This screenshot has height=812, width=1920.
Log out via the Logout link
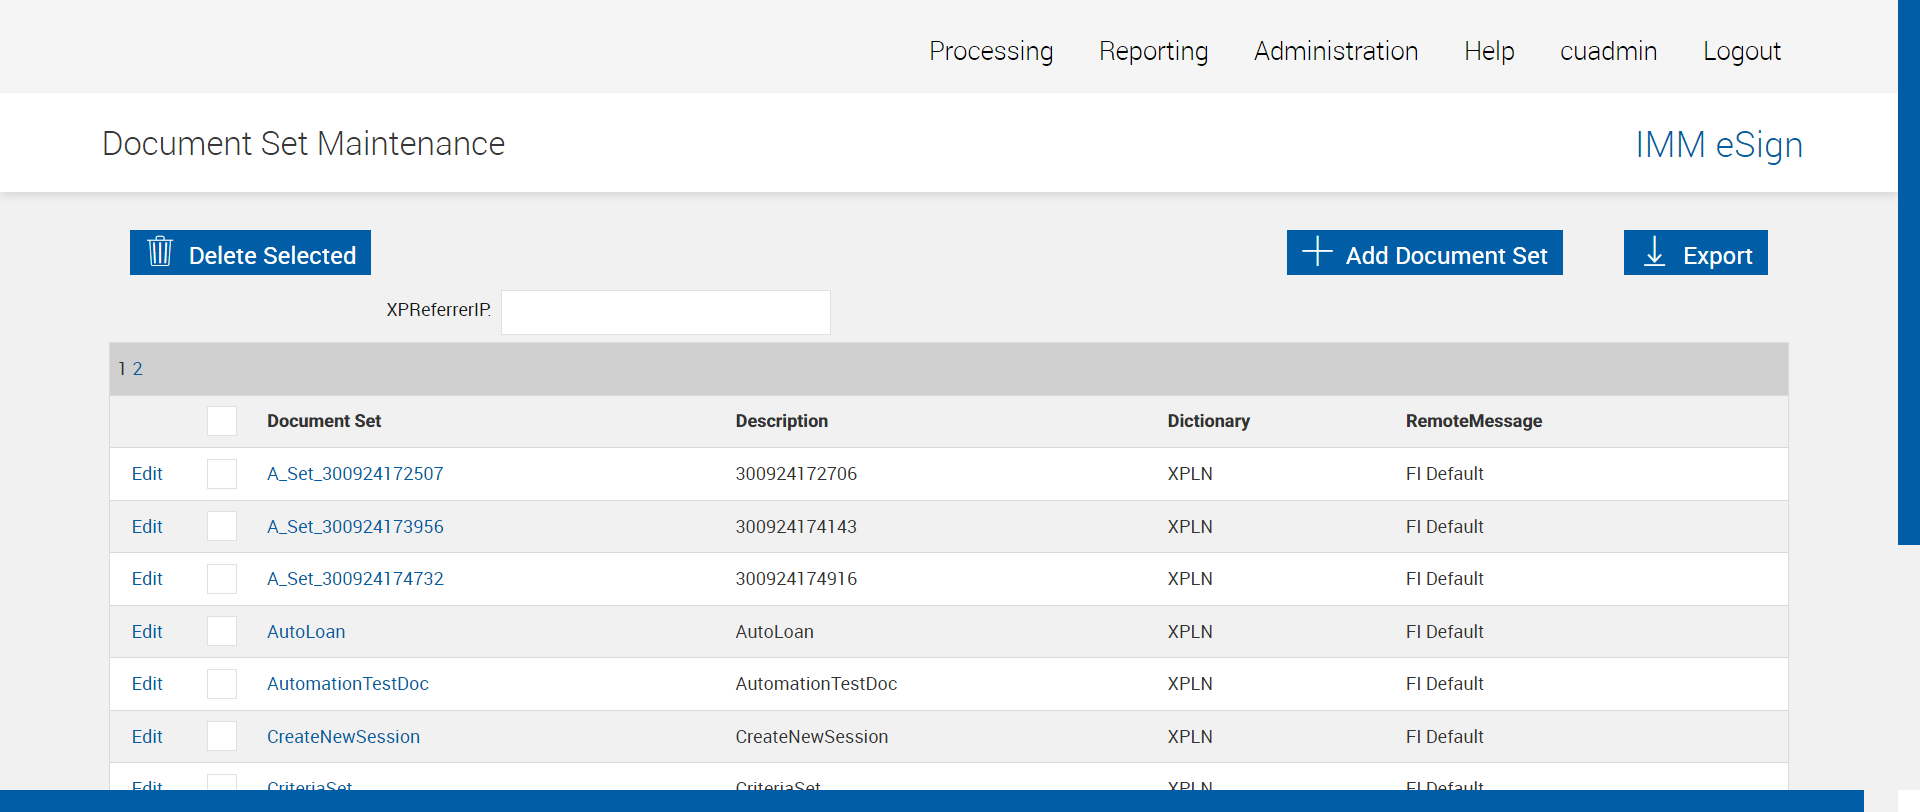tap(1742, 51)
